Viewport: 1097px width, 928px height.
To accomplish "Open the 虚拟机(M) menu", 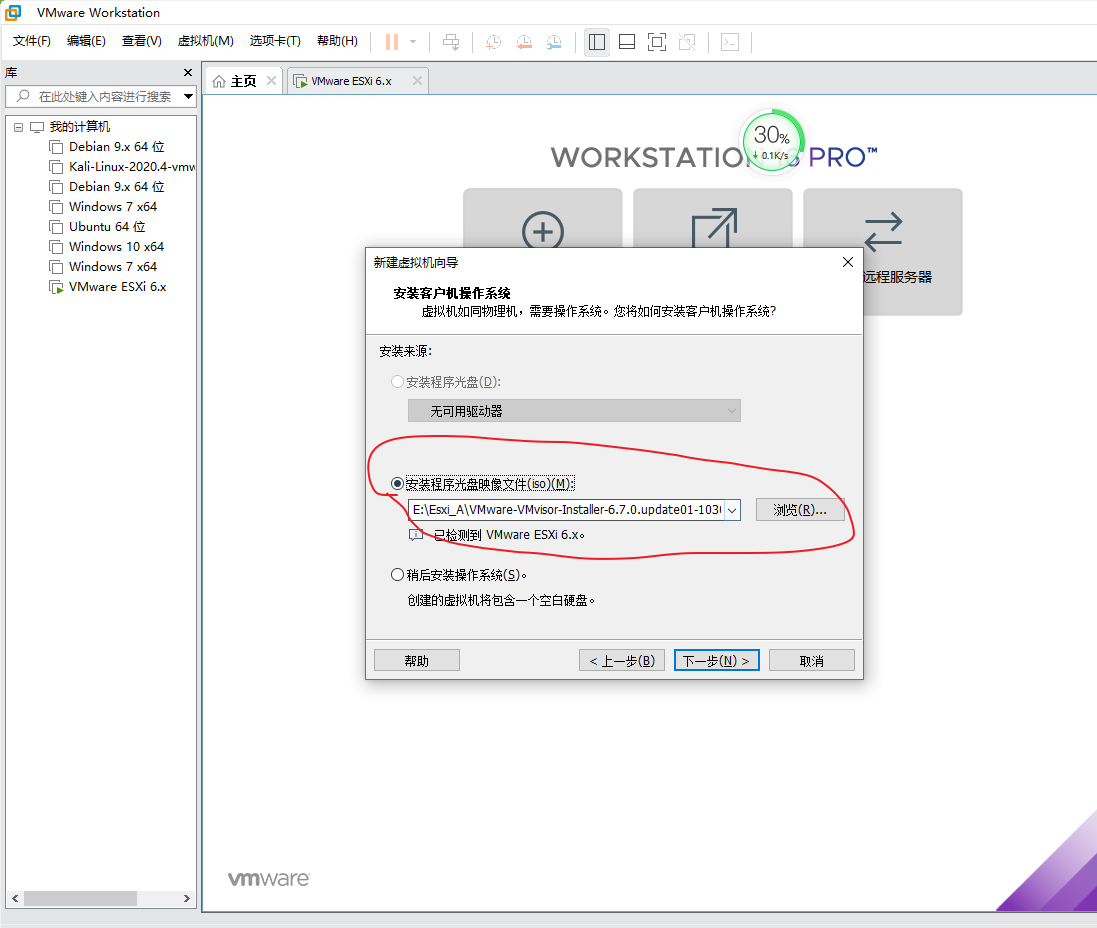I will [206, 41].
